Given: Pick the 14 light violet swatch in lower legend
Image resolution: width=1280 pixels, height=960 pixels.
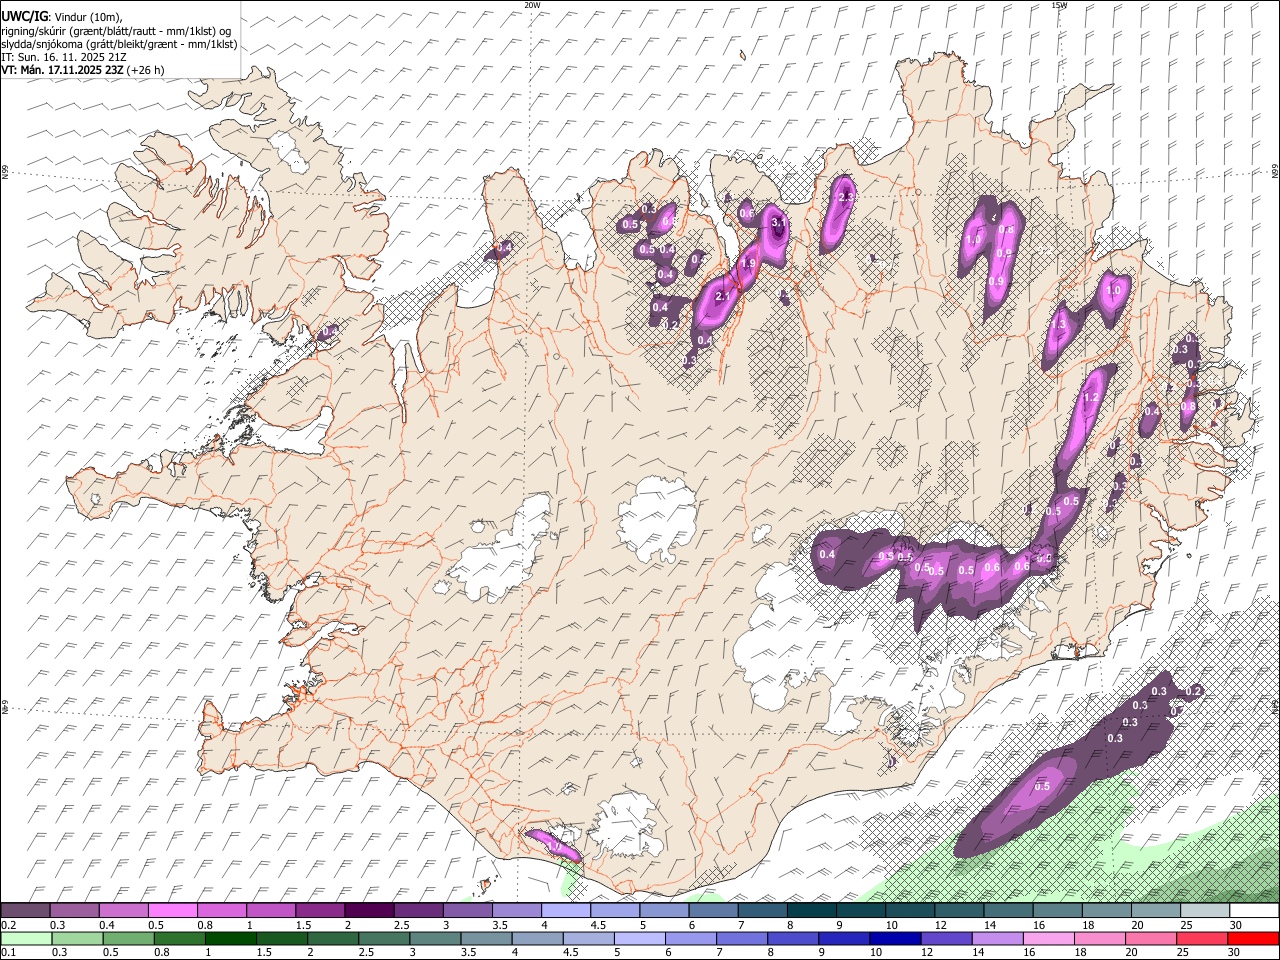Looking at the screenshot, I should [997, 939].
